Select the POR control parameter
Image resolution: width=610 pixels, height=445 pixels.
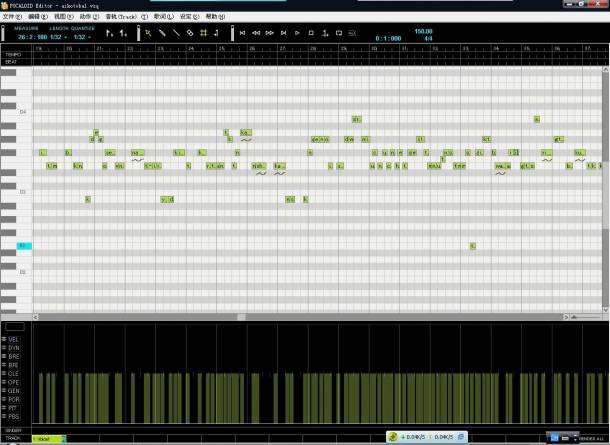pos(13,399)
